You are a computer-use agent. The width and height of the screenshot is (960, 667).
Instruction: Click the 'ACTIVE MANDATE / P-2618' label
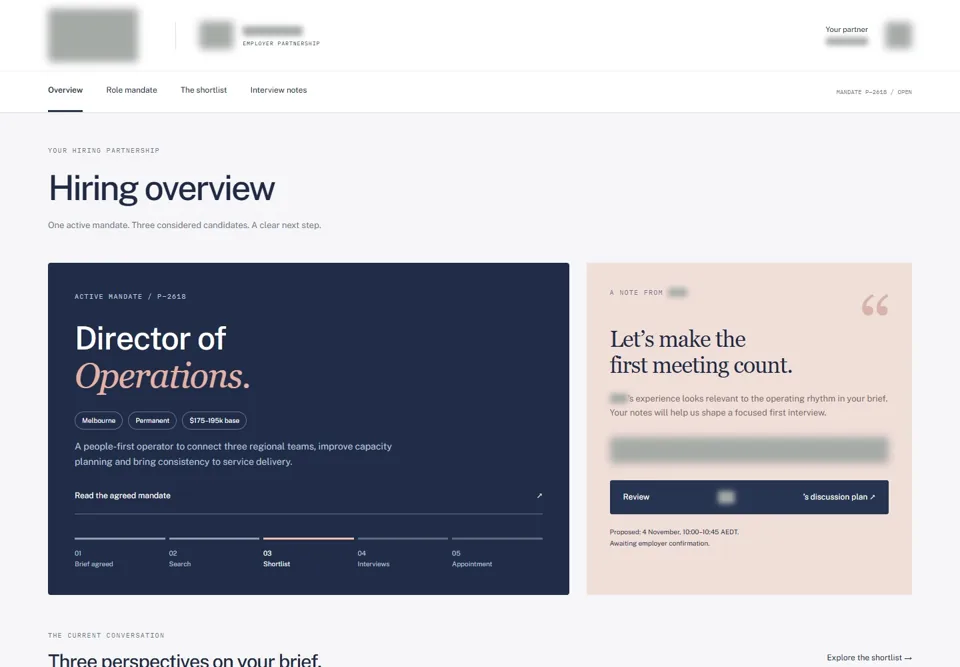point(130,296)
